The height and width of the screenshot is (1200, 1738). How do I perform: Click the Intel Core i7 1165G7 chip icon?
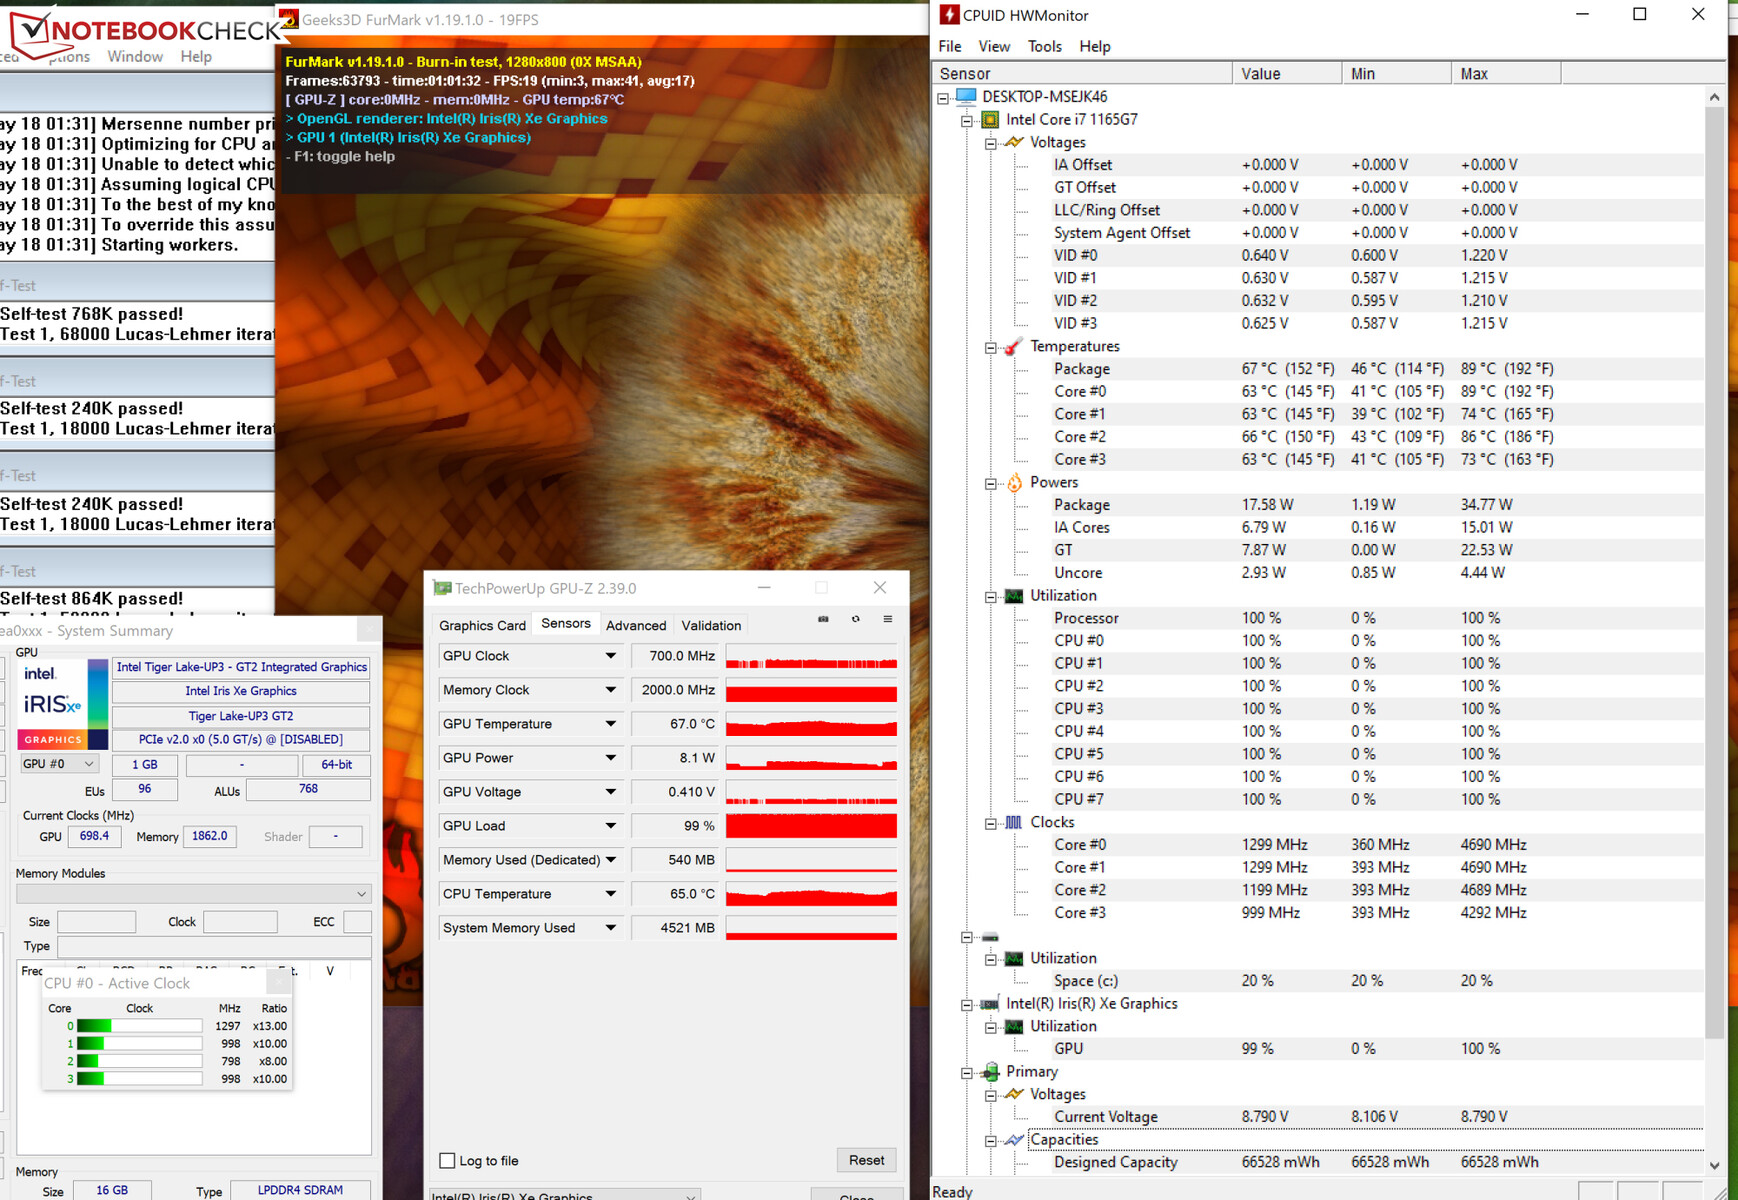[x=990, y=120]
